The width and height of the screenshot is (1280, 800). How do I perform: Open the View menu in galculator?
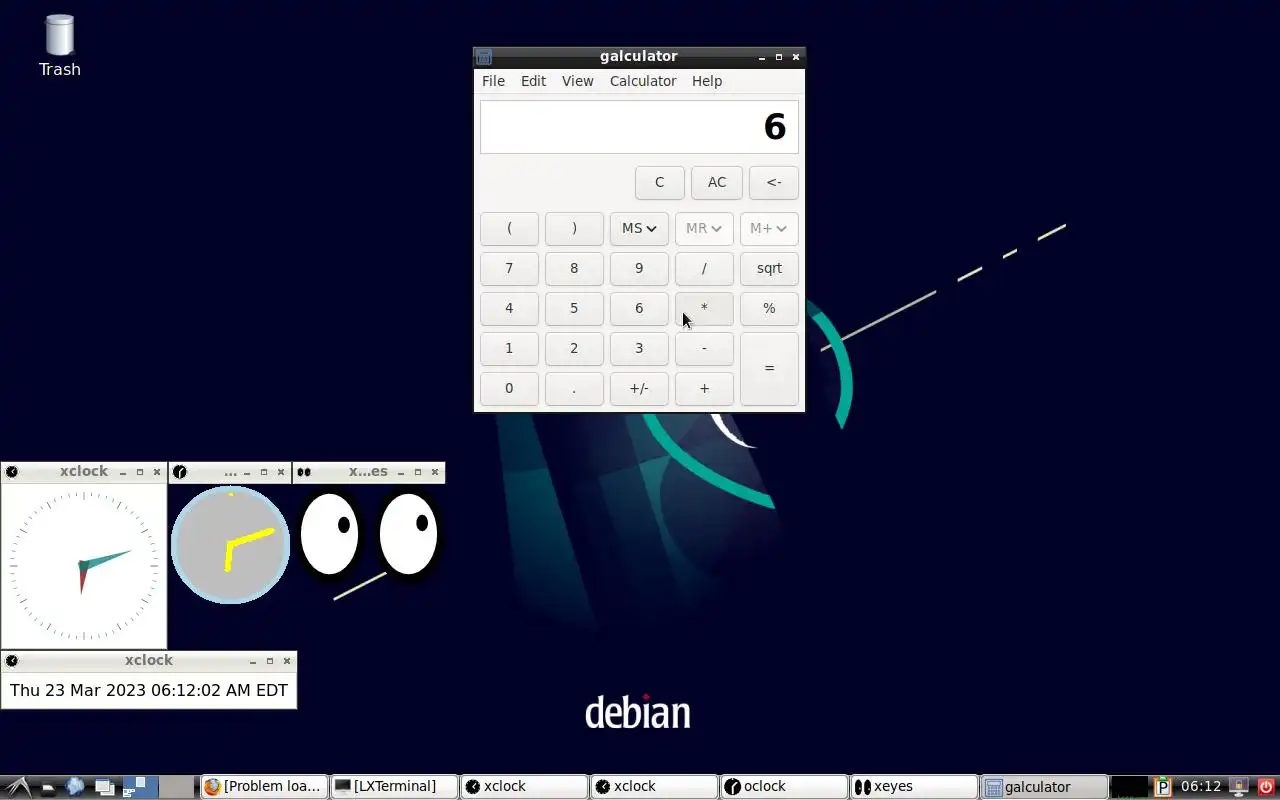click(x=577, y=81)
